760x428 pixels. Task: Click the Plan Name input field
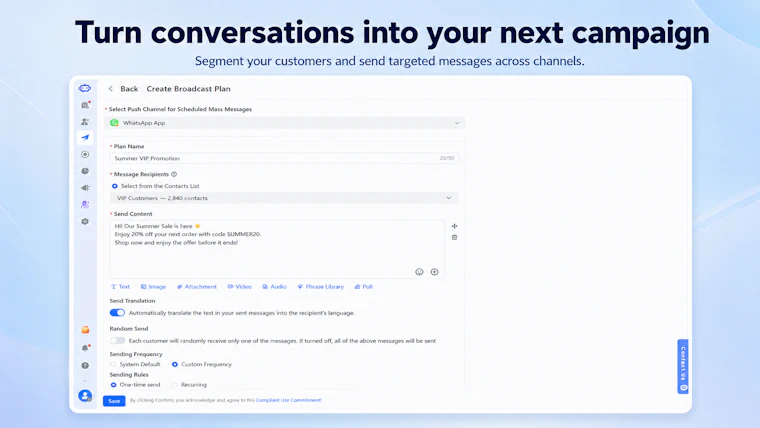click(x=284, y=159)
